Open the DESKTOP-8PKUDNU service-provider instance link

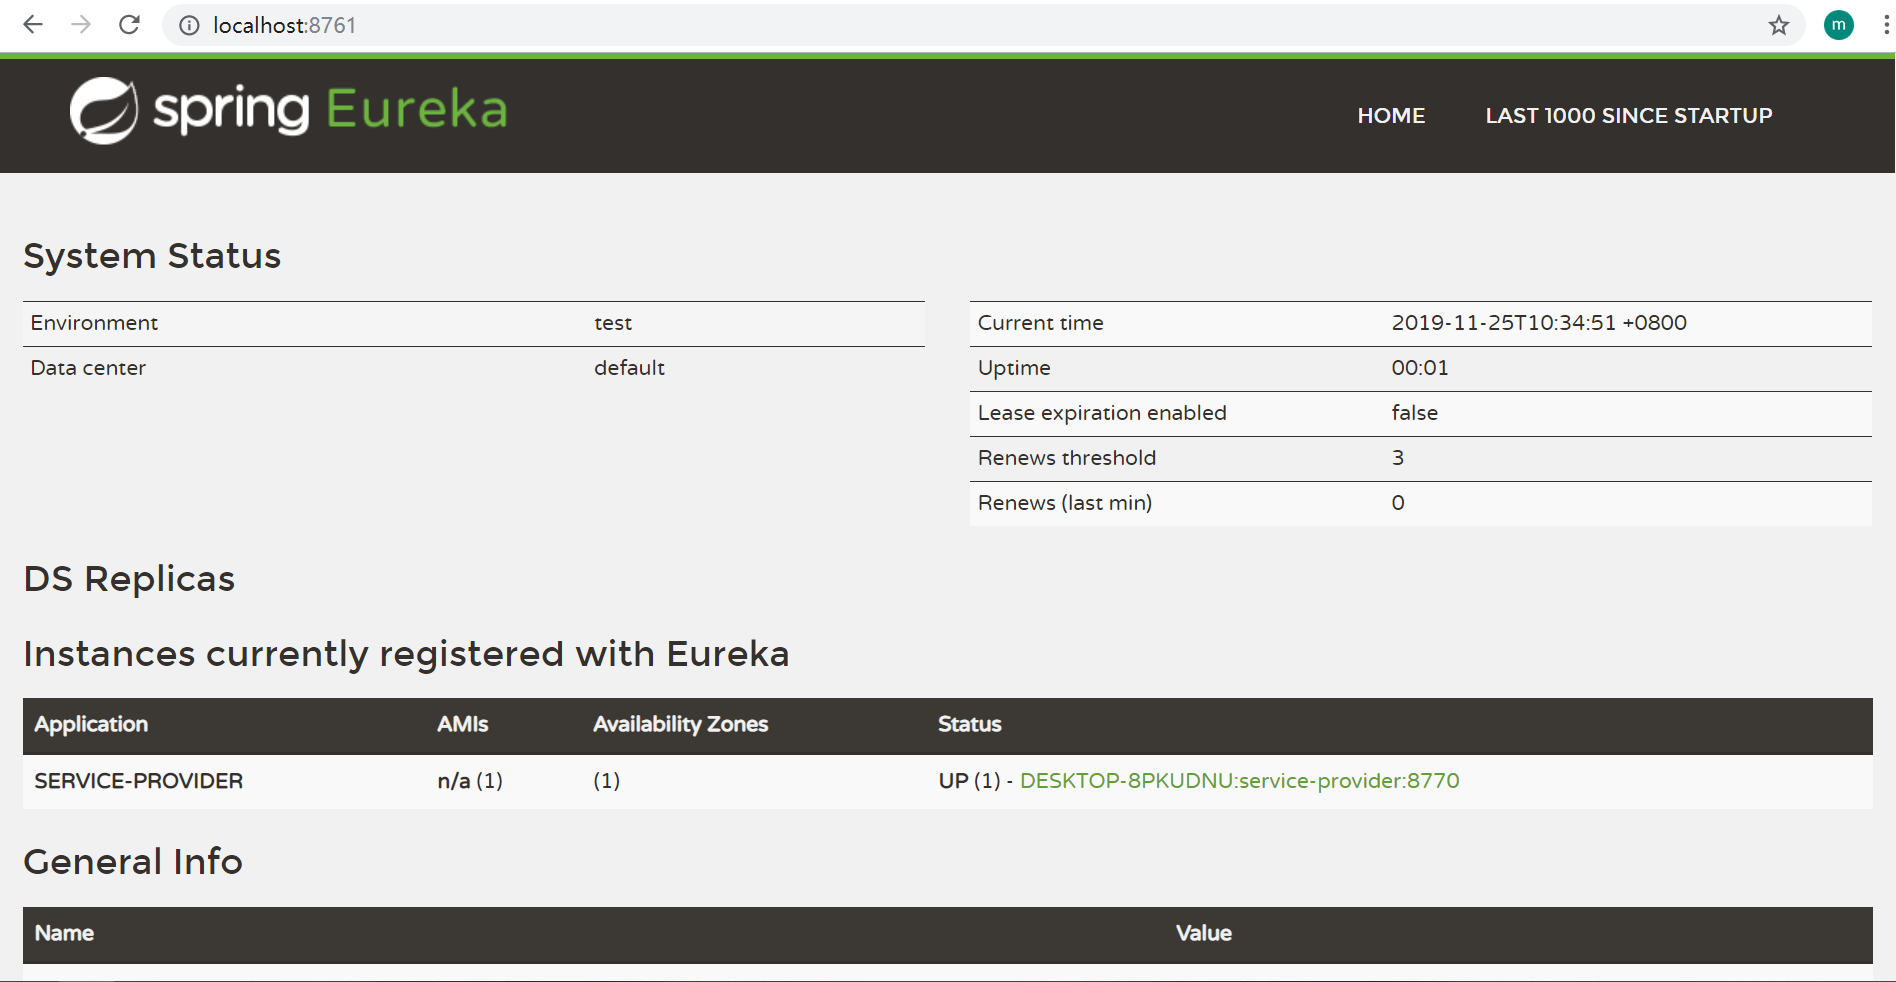click(x=1239, y=781)
